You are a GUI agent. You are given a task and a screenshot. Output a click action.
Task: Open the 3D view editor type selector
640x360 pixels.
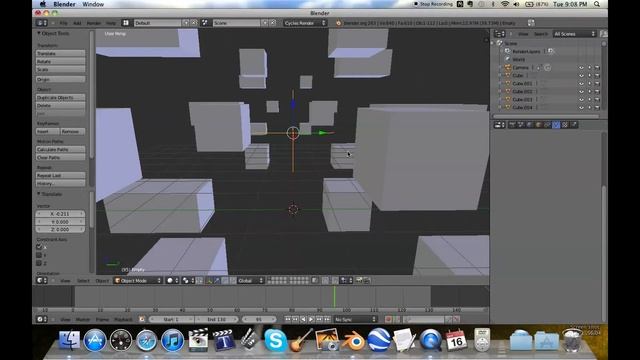(42, 280)
